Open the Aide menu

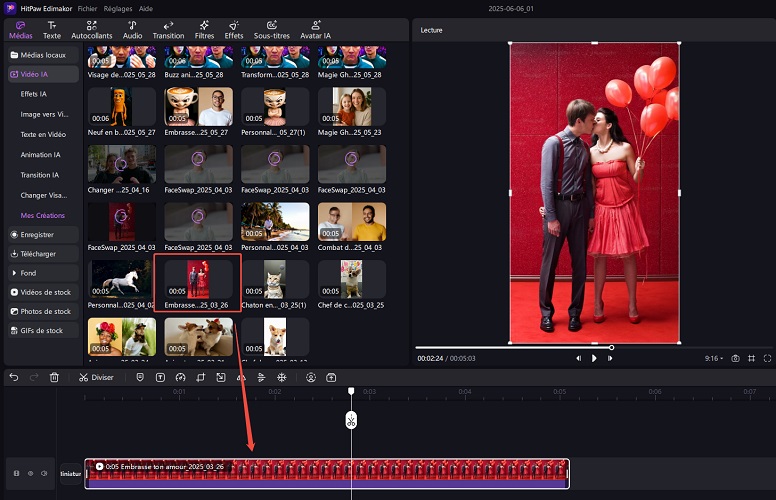tap(146, 8)
